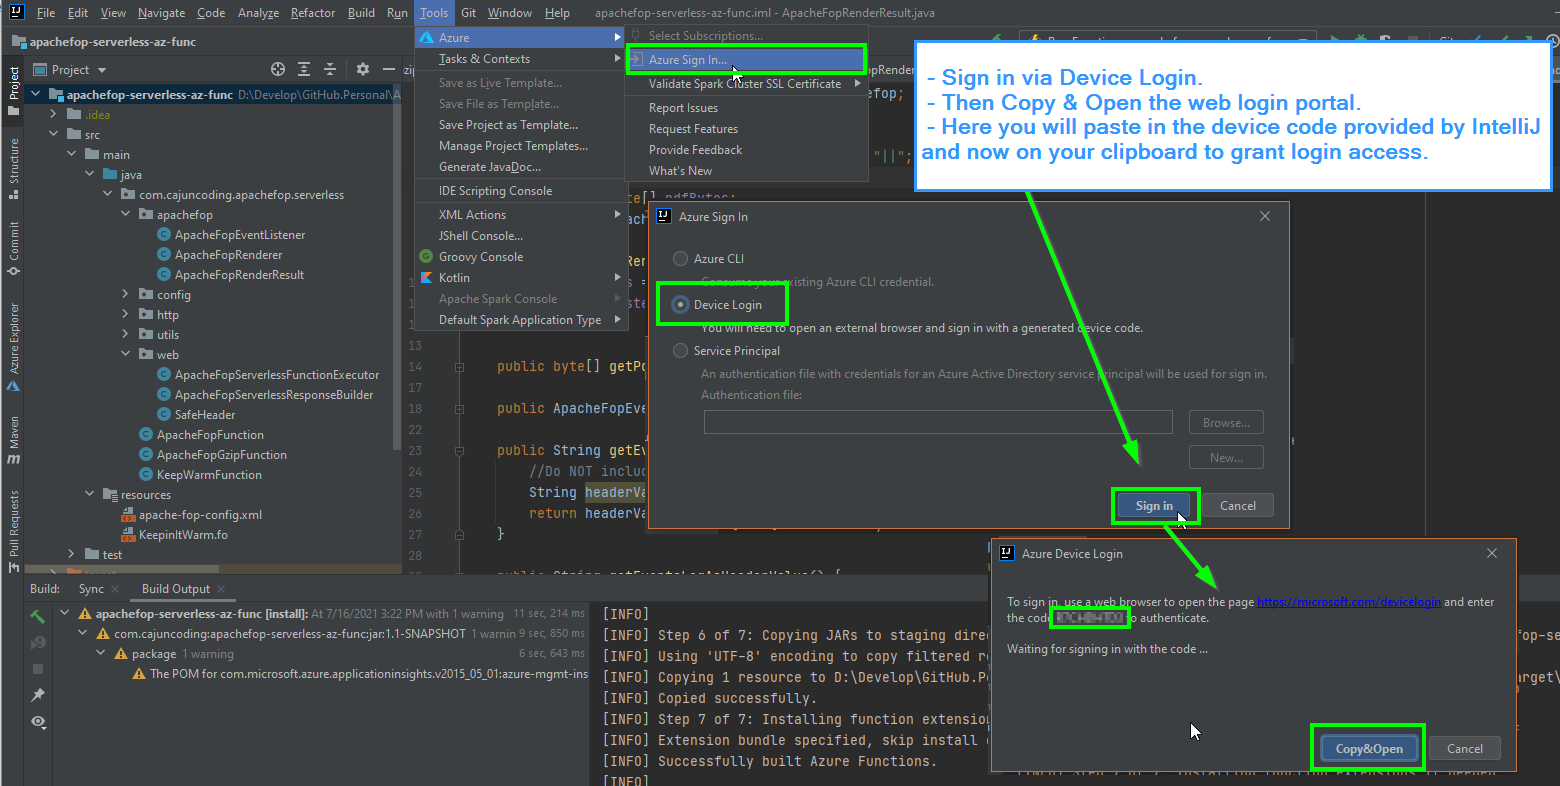Open the Project tool window sidebar tab
Image resolution: width=1560 pixels, height=786 pixels.
click(14, 90)
